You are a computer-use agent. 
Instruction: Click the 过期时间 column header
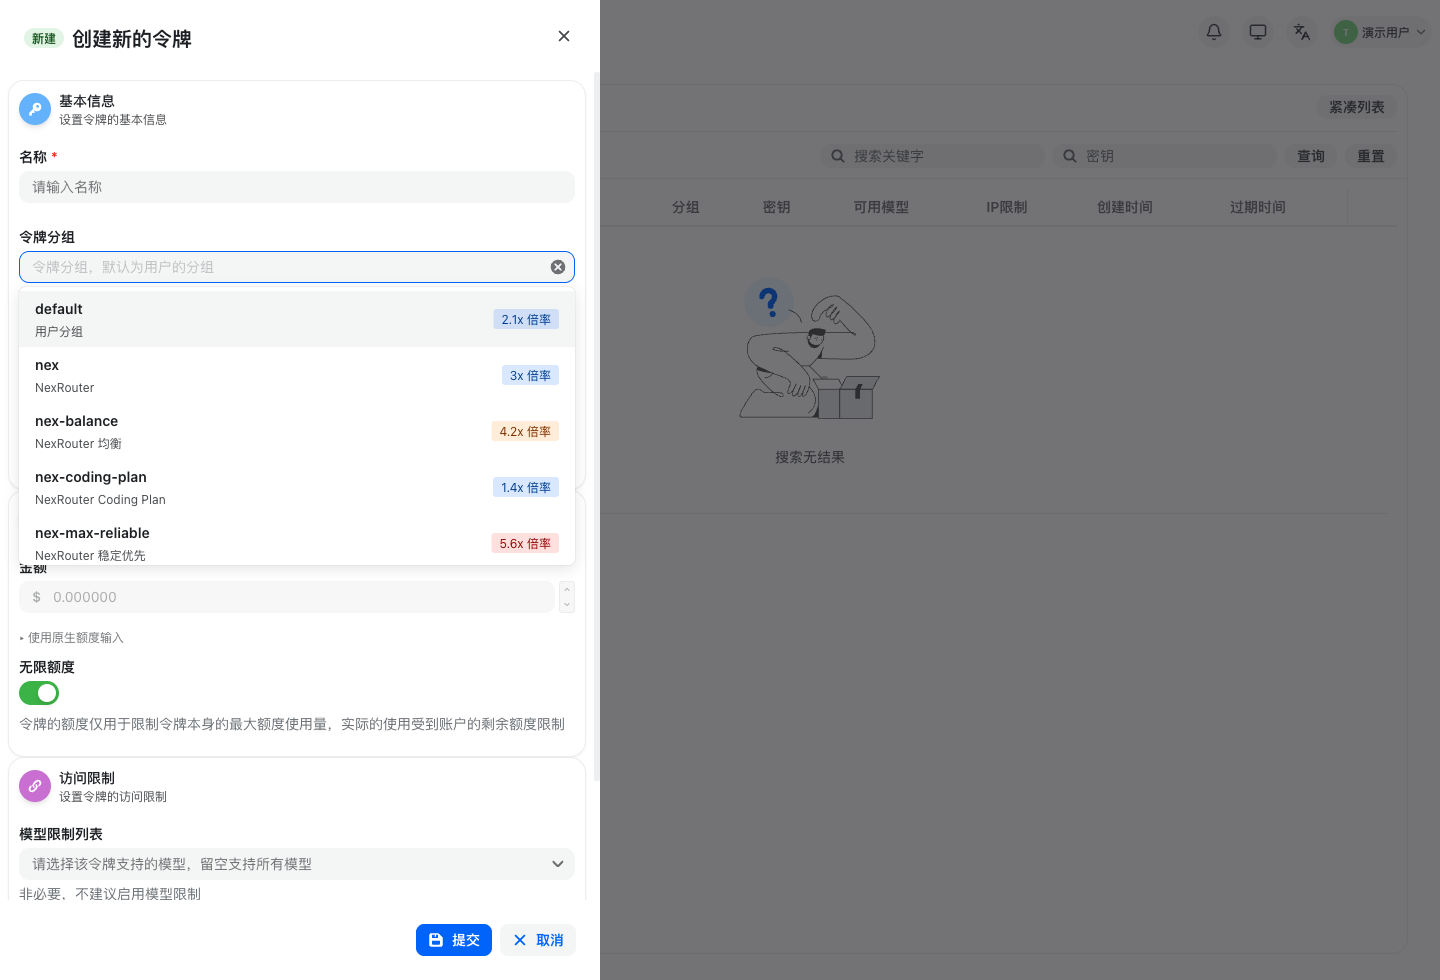tap(1258, 207)
